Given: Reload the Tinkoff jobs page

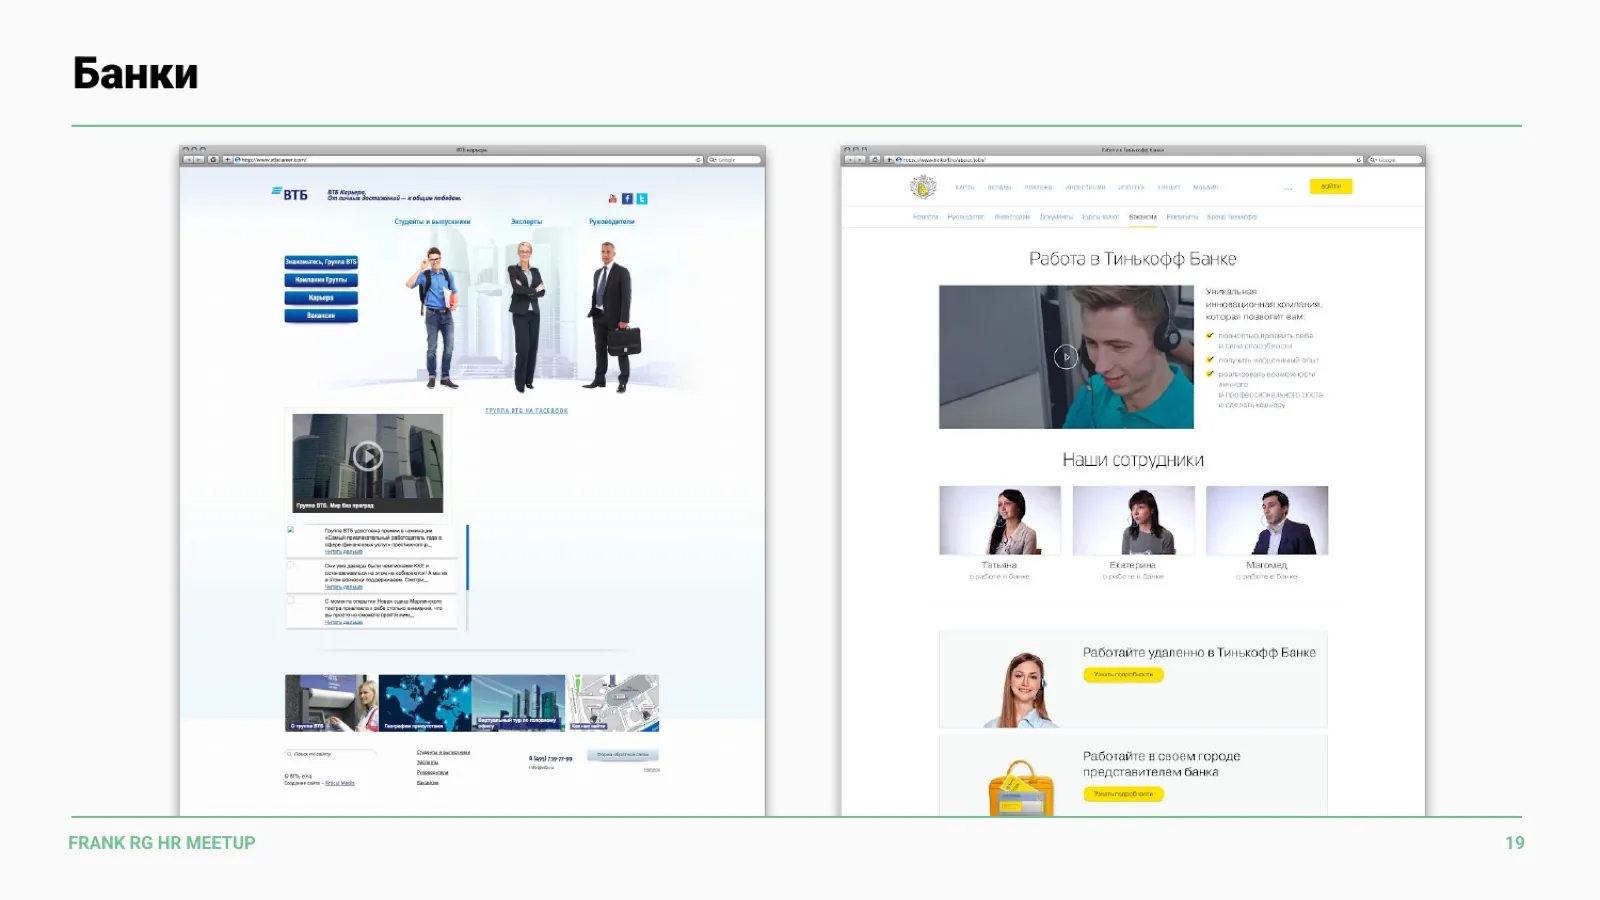Looking at the screenshot, I should click(1358, 160).
